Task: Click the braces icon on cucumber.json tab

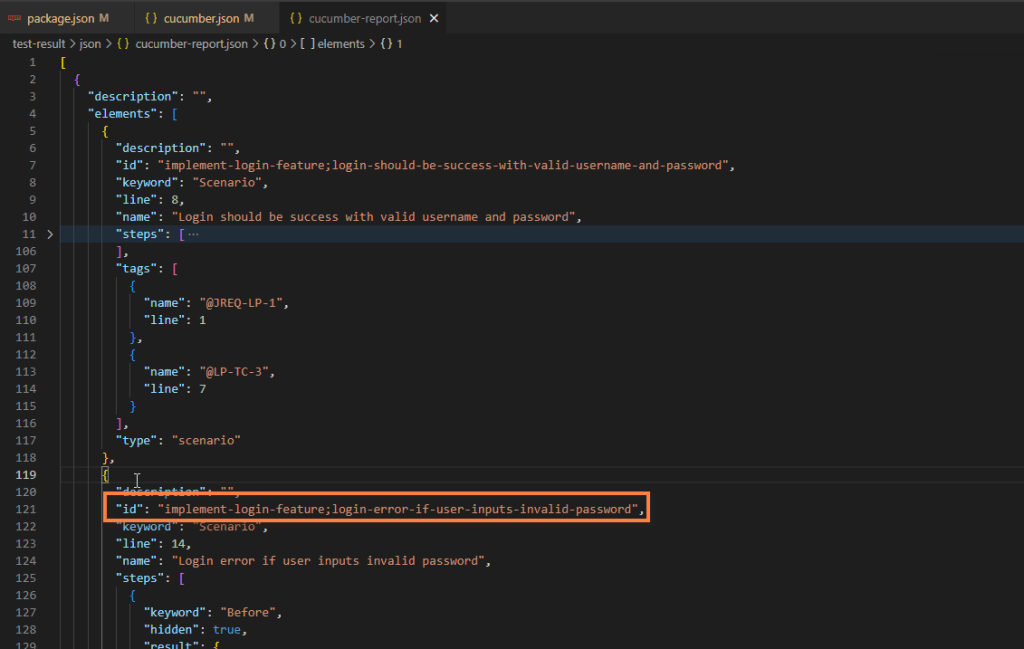Action: click(x=151, y=18)
